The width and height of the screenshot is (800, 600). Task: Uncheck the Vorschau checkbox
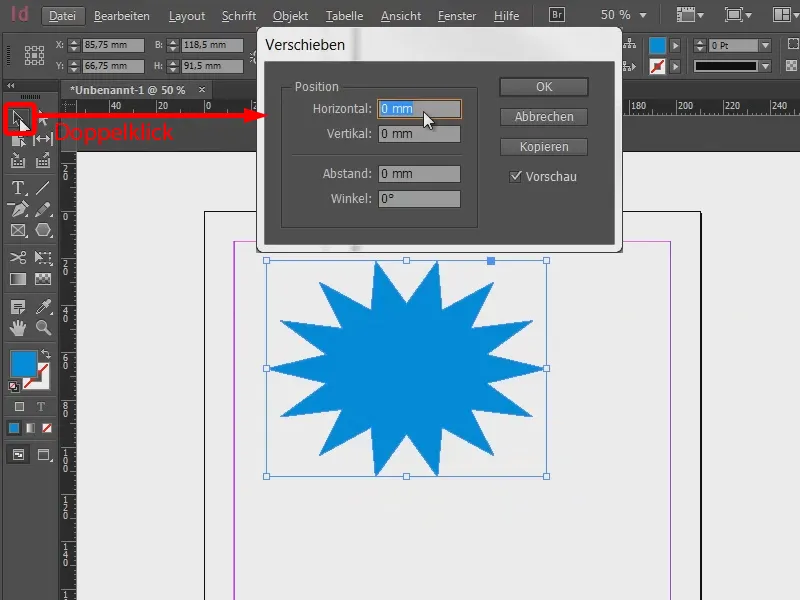pyautogui.click(x=517, y=176)
